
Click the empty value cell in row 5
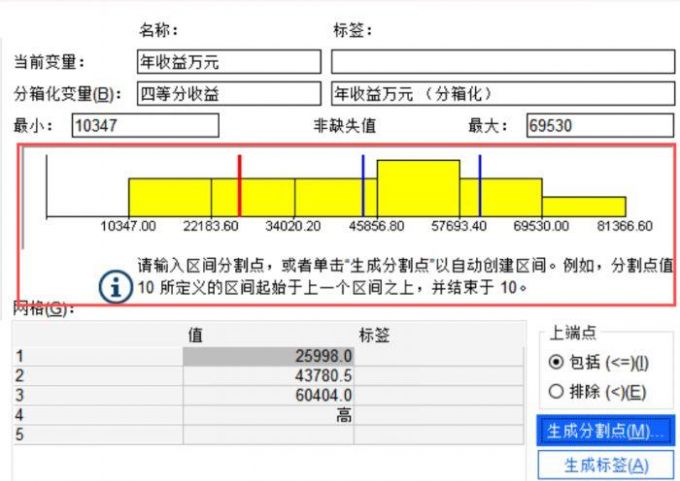click(268, 435)
